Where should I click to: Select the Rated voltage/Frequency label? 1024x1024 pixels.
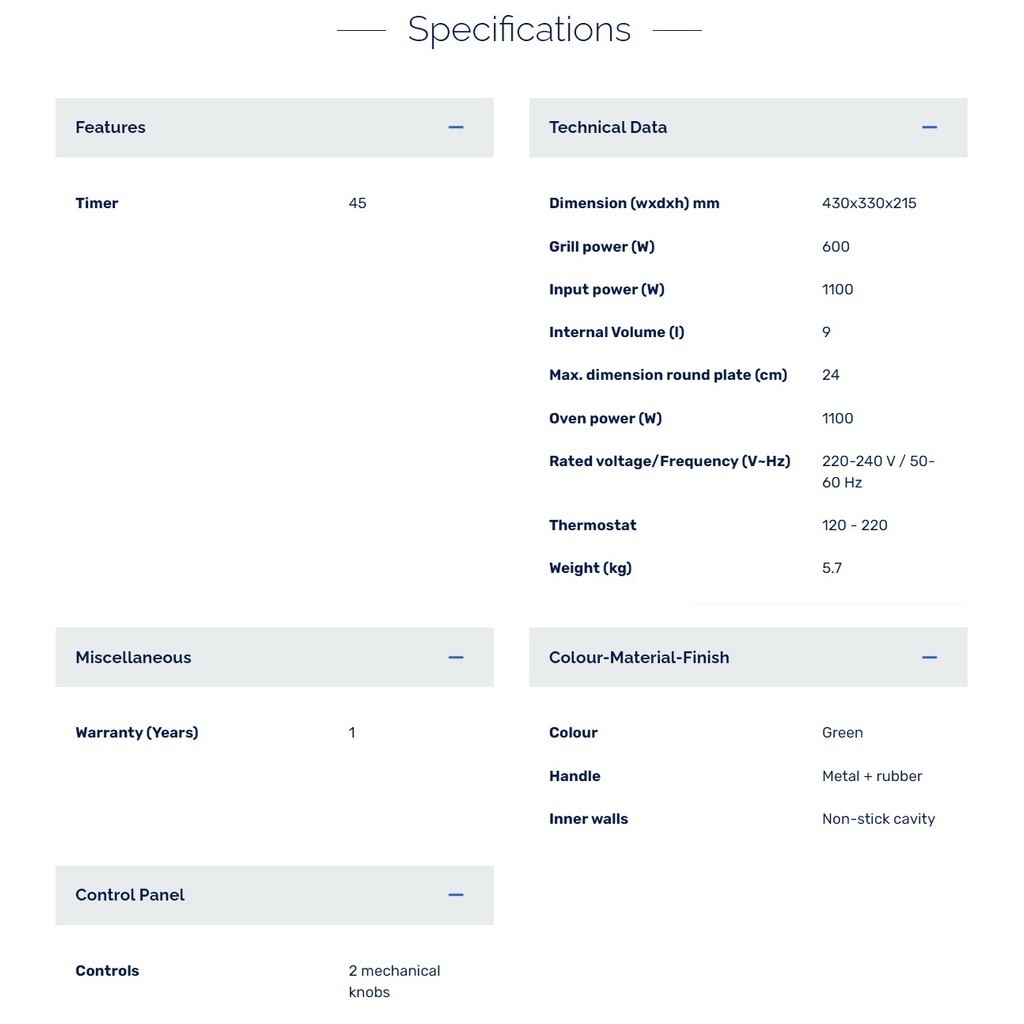click(669, 461)
